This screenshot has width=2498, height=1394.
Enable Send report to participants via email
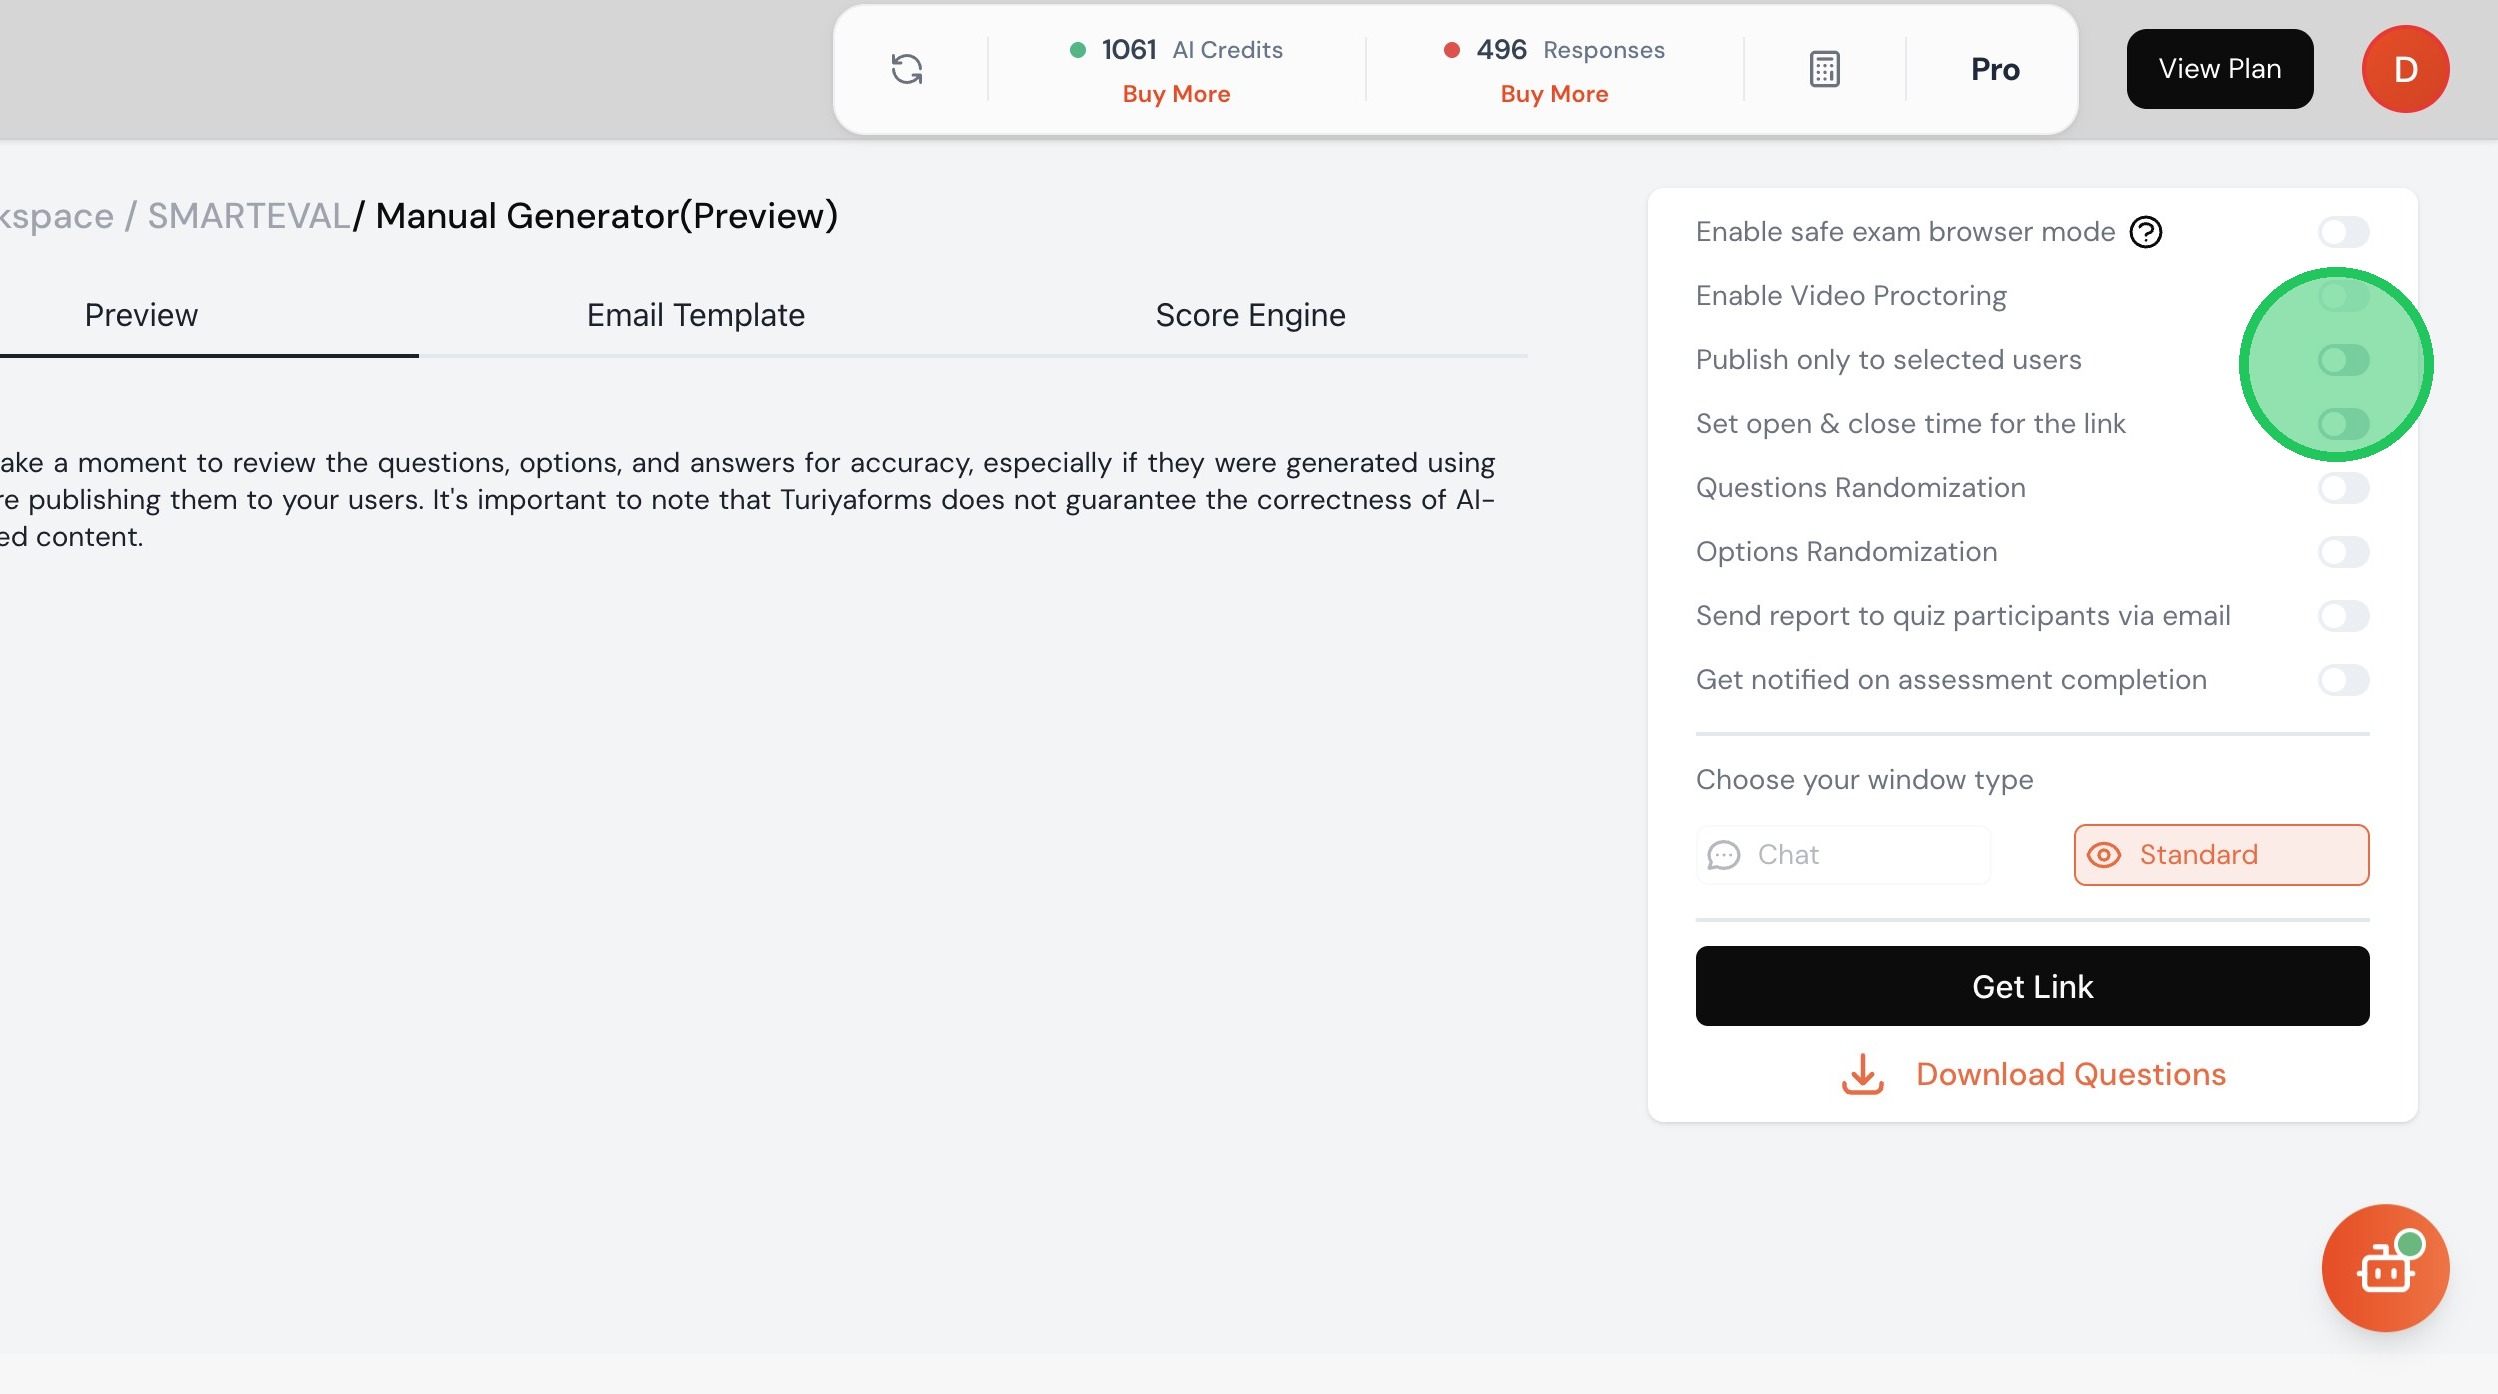(x=2343, y=616)
